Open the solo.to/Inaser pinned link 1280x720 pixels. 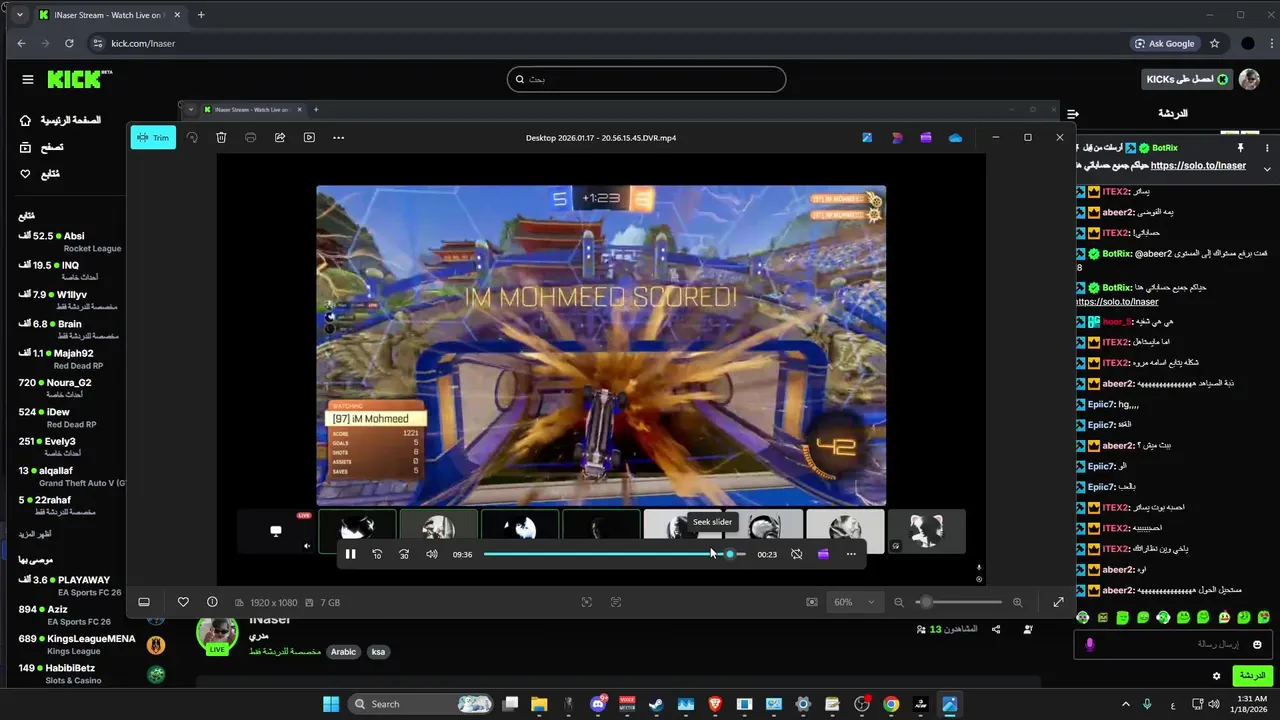[1198, 165]
